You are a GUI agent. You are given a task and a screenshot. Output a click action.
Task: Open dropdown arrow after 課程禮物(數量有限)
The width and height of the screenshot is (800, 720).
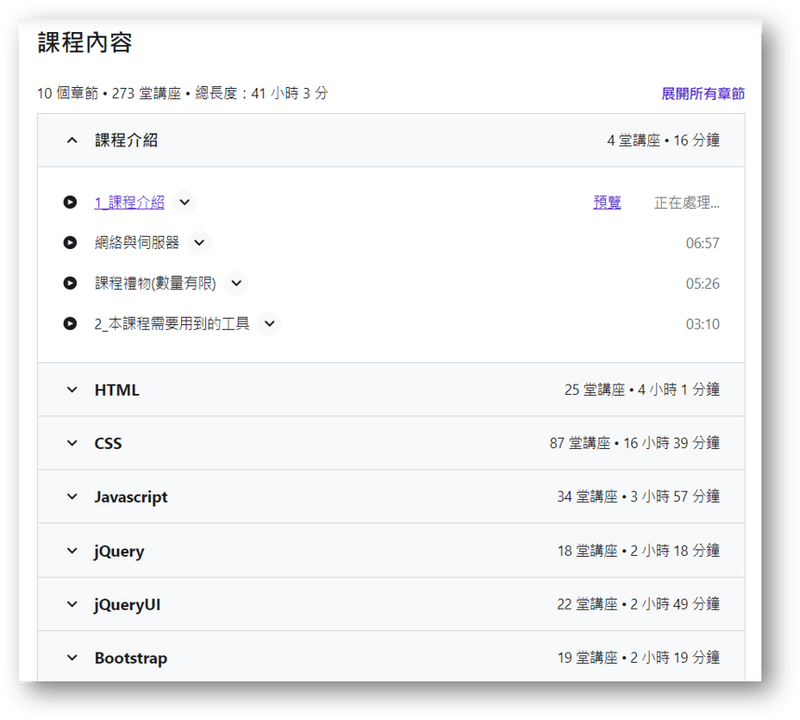[x=236, y=283]
